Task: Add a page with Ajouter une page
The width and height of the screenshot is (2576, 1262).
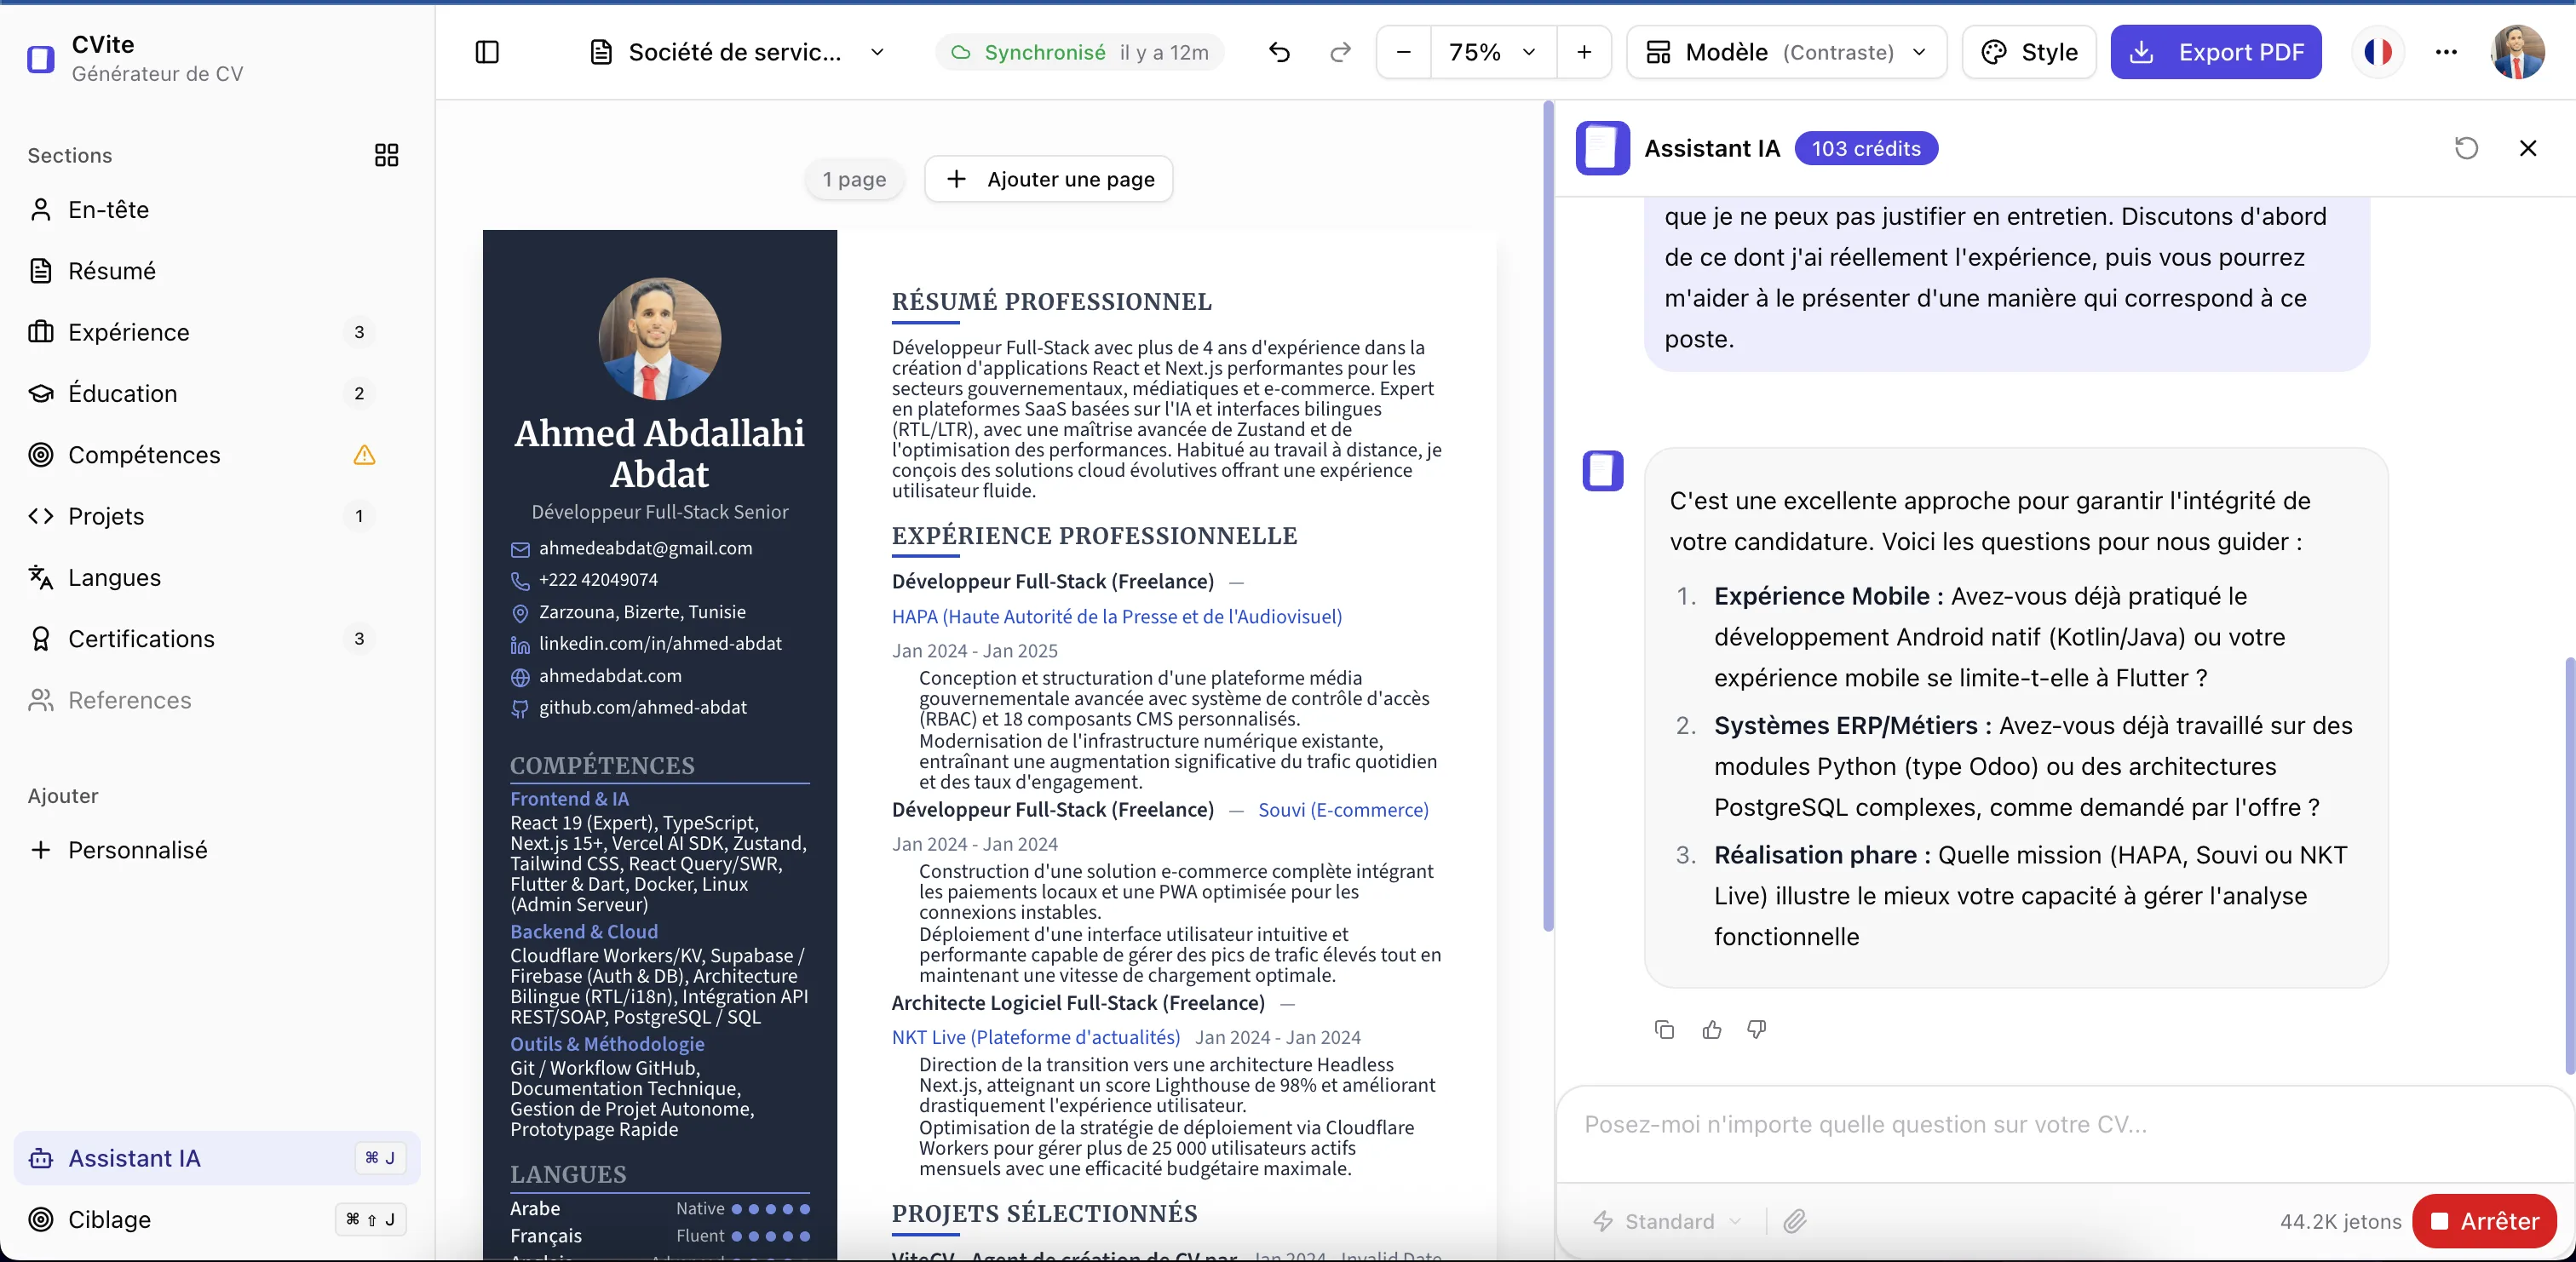Action: (1048, 179)
